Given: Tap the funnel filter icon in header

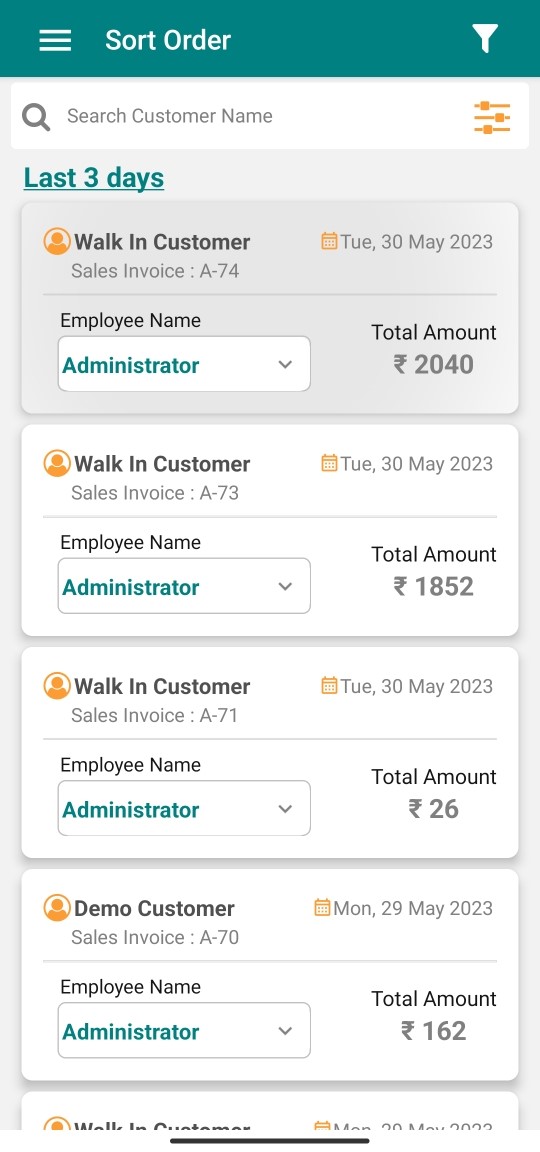Looking at the screenshot, I should pos(485,39).
